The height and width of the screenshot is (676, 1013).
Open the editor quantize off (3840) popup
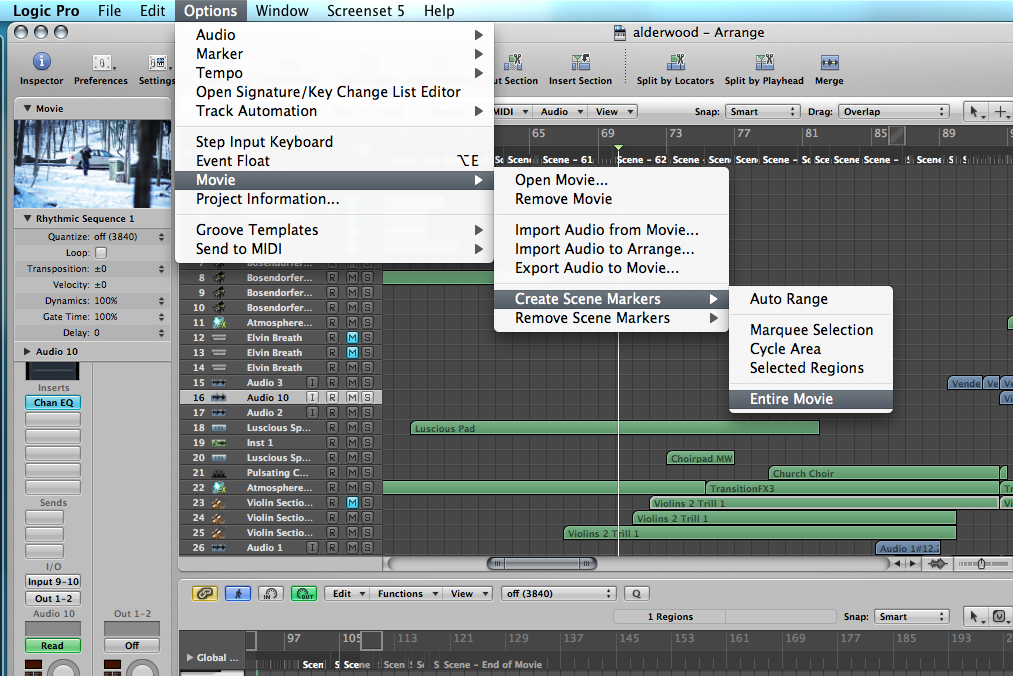559,593
